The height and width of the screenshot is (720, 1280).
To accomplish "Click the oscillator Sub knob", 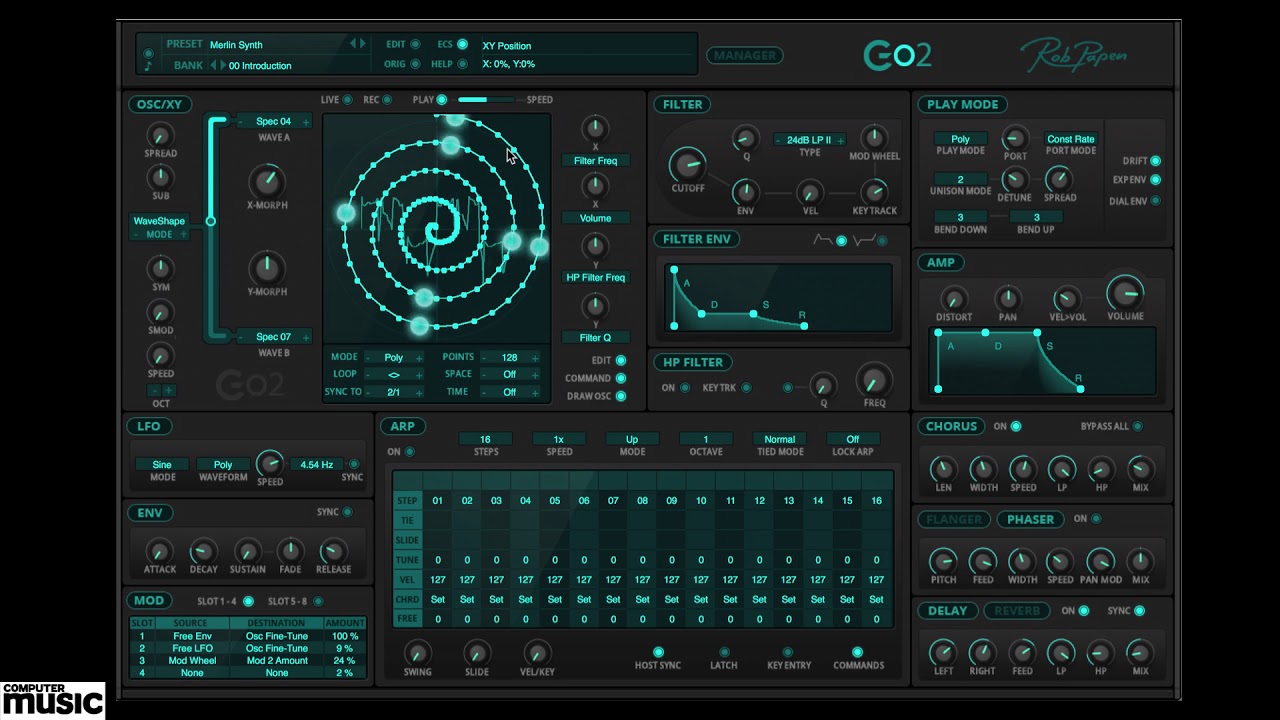I will [x=160, y=177].
